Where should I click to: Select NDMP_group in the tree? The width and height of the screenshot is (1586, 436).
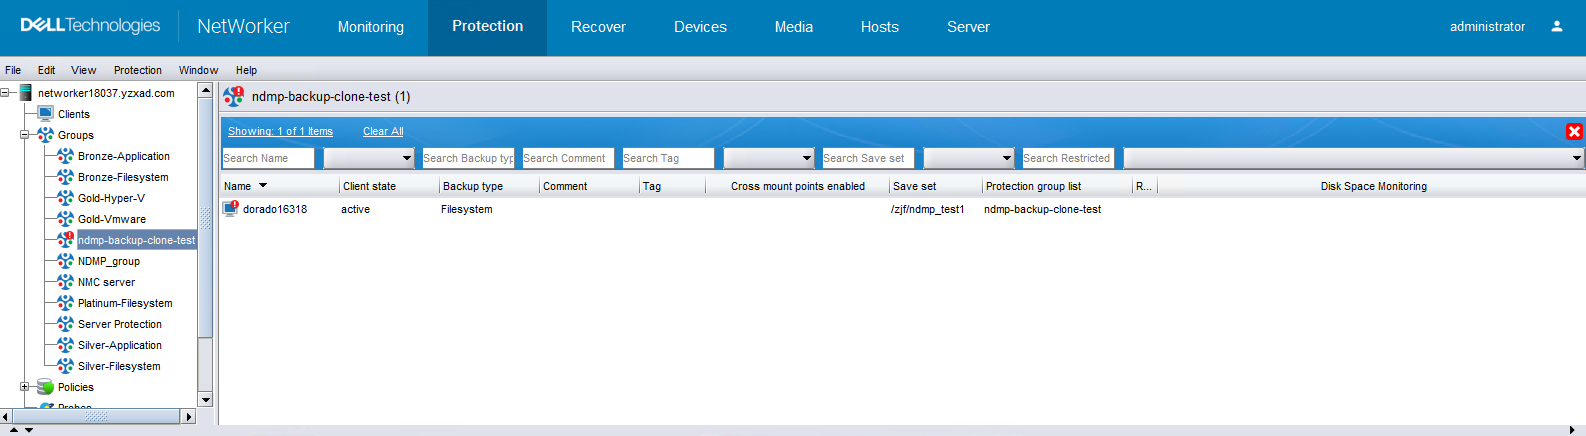(x=109, y=261)
